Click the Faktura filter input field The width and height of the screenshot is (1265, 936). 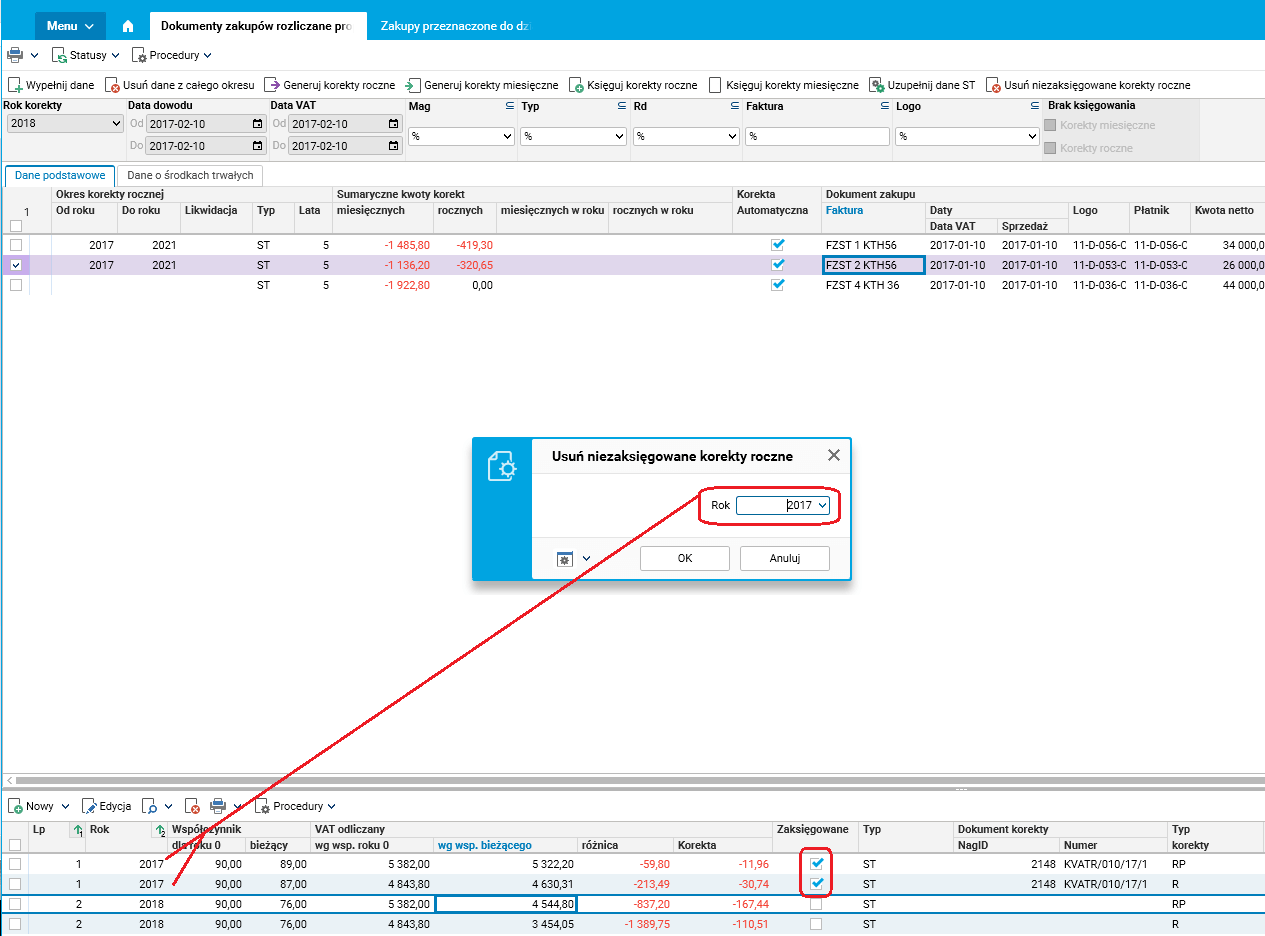(818, 136)
